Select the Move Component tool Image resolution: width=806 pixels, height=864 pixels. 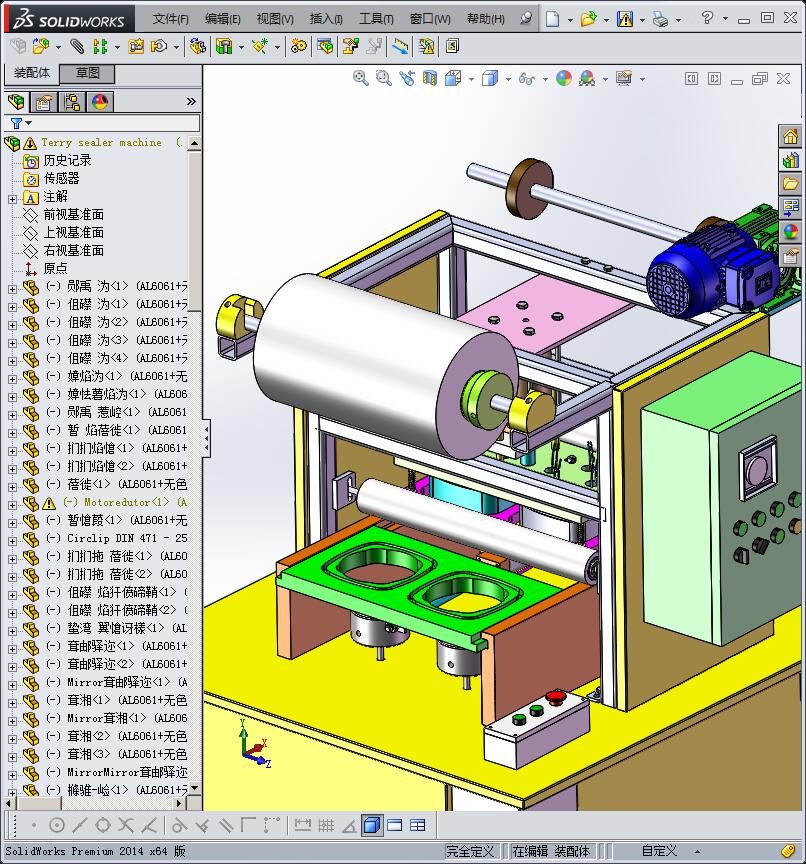click(x=159, y=46)
